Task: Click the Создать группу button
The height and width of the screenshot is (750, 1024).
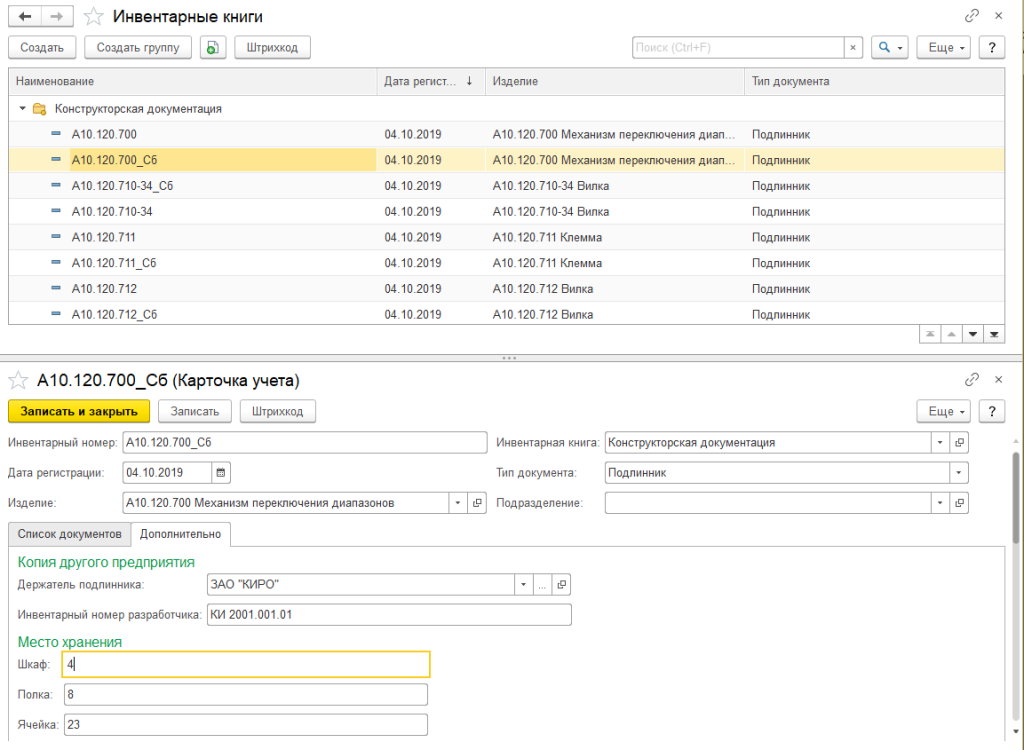Action: [x=138, y=47]
